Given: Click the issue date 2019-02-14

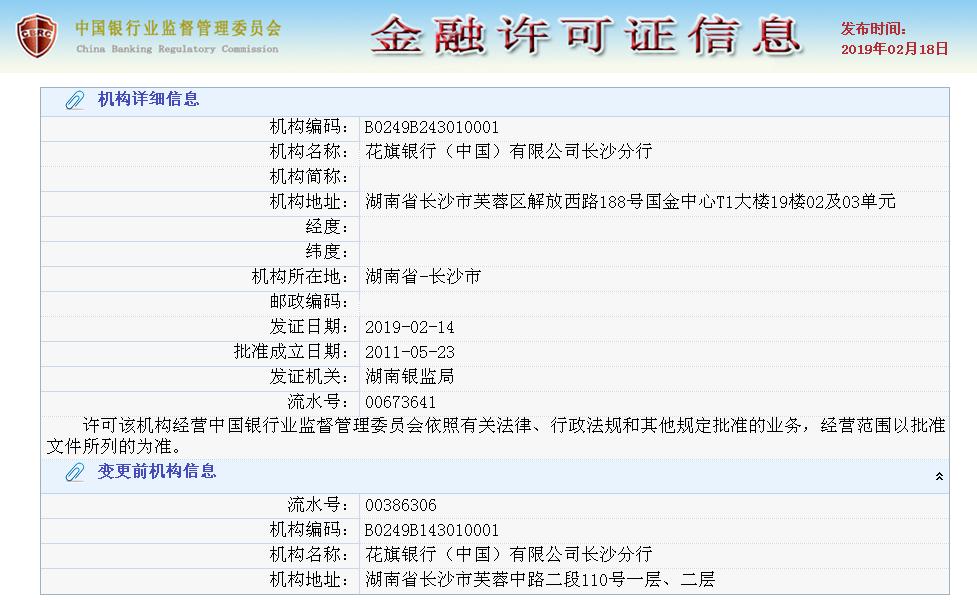Looking at the screenshot, I should (409, 328).
